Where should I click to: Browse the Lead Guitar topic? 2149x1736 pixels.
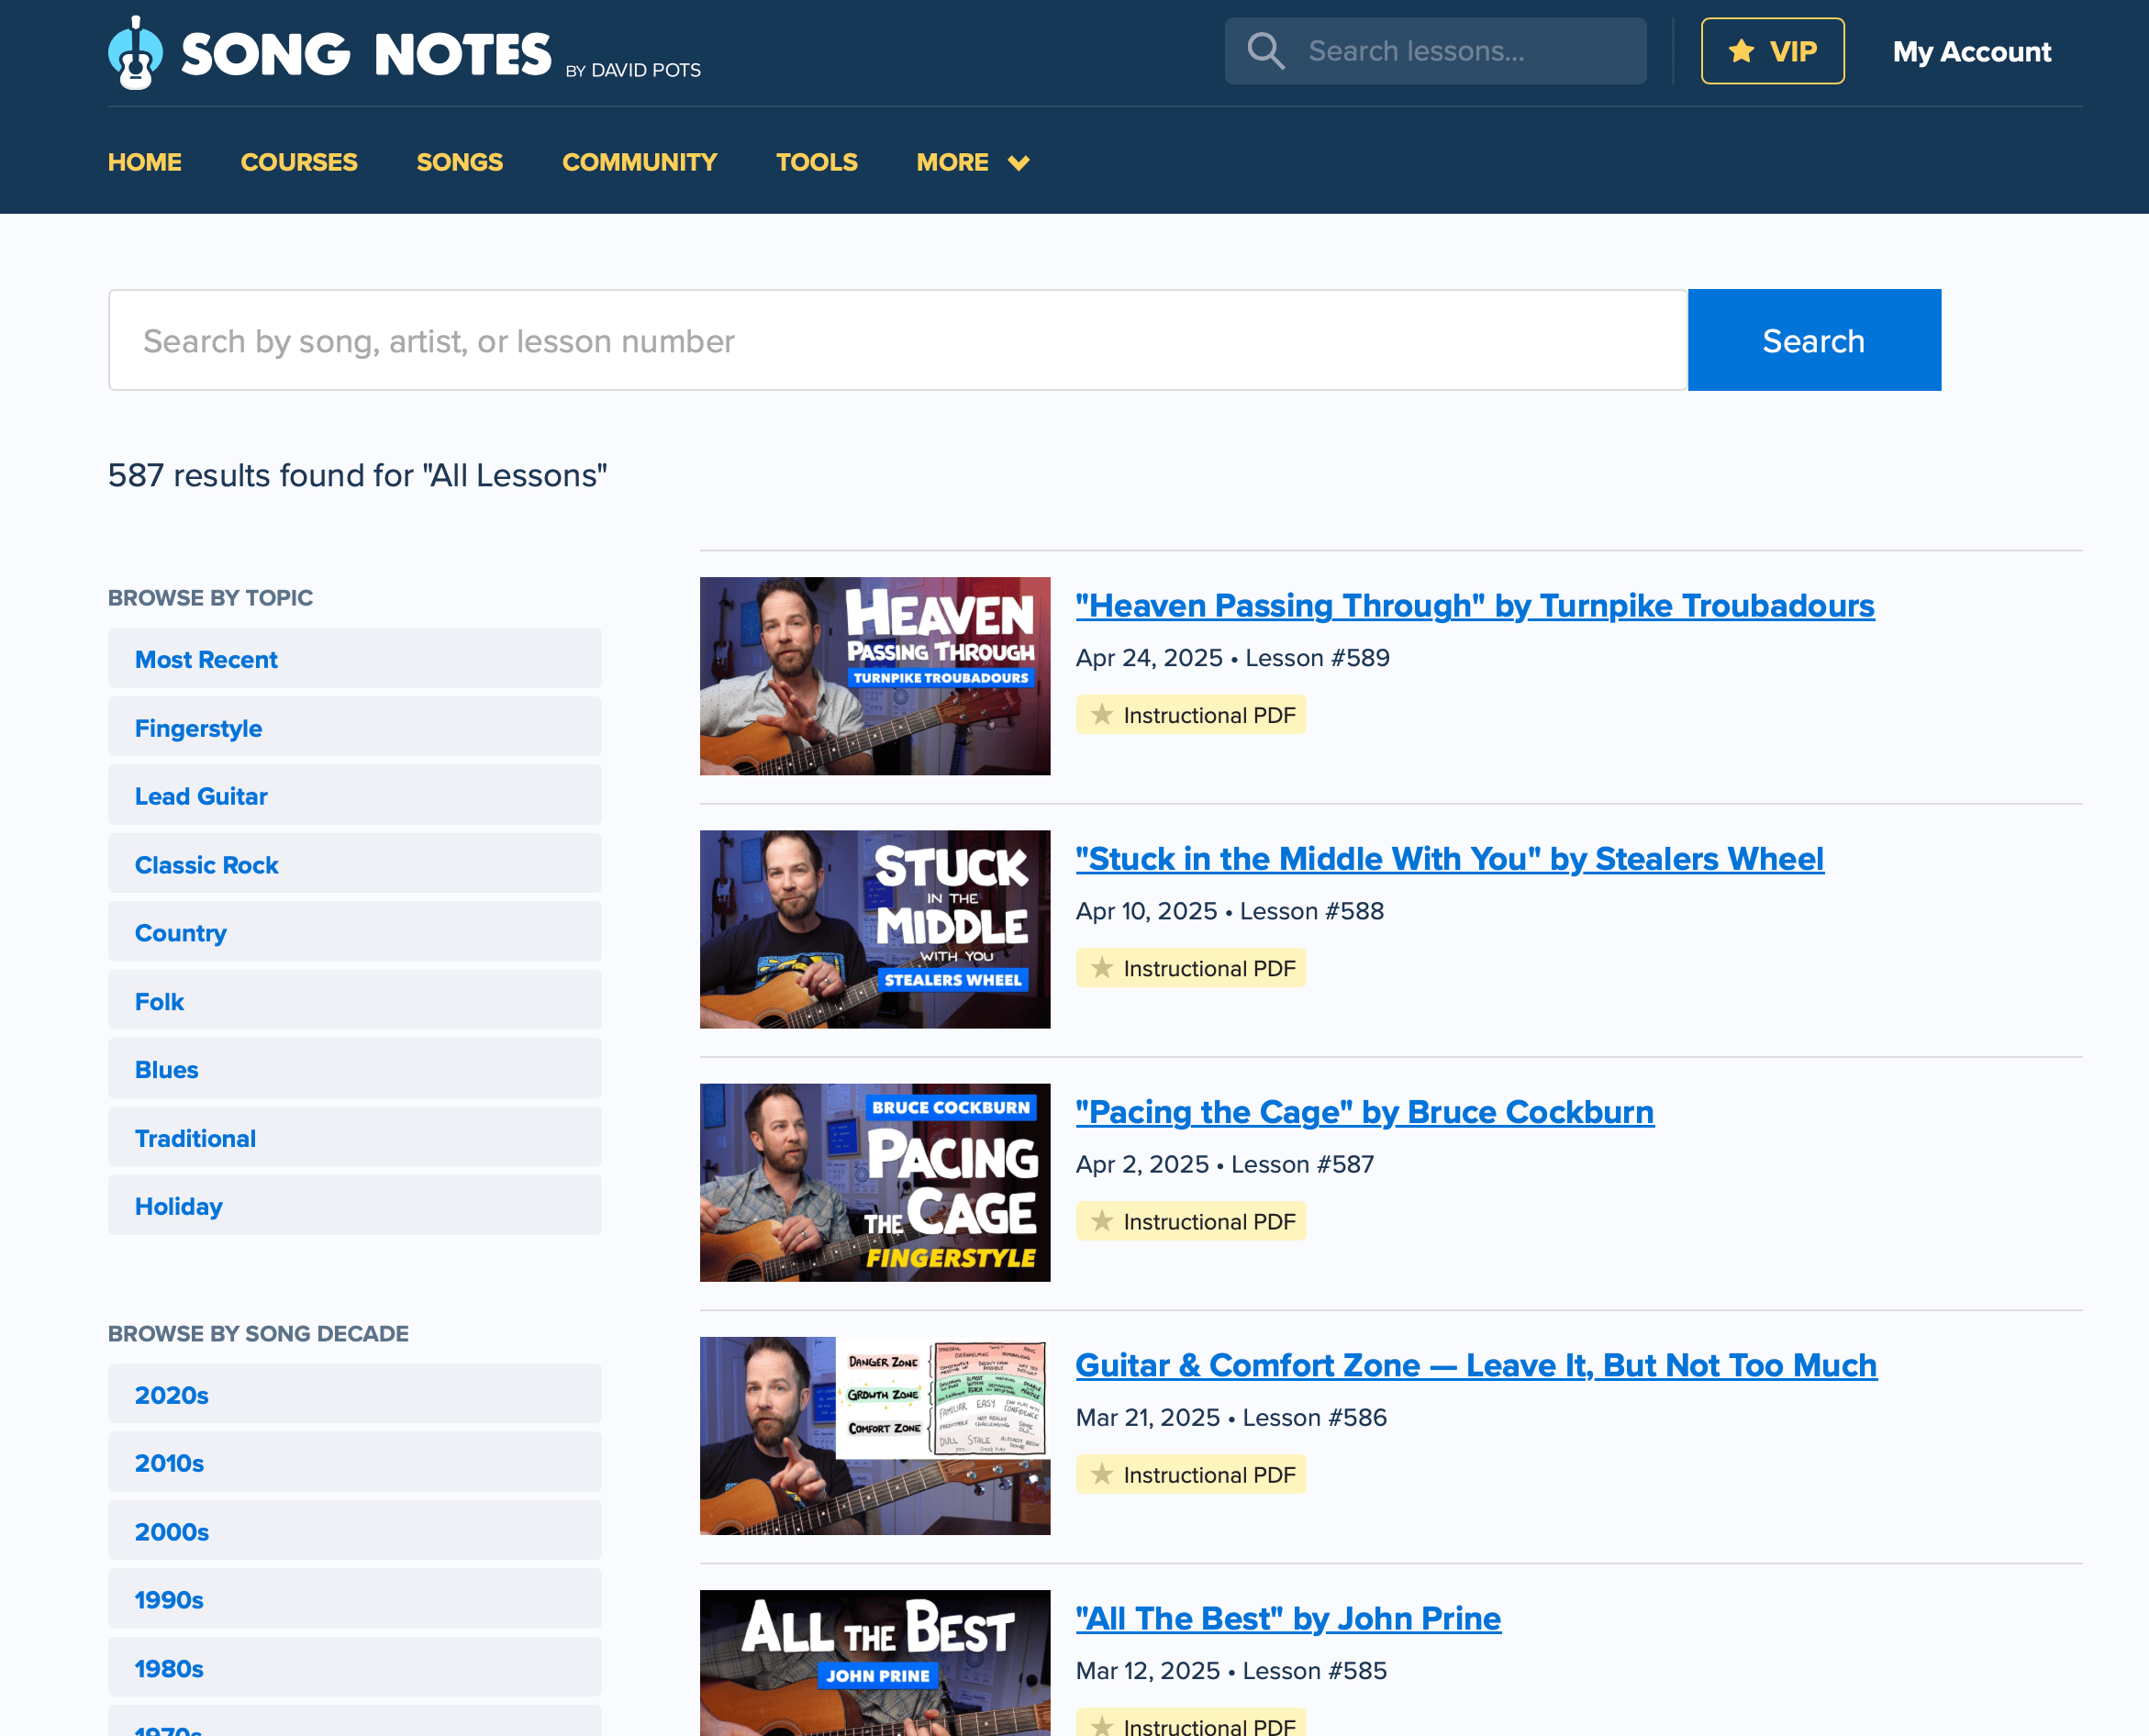pos(355,795)
